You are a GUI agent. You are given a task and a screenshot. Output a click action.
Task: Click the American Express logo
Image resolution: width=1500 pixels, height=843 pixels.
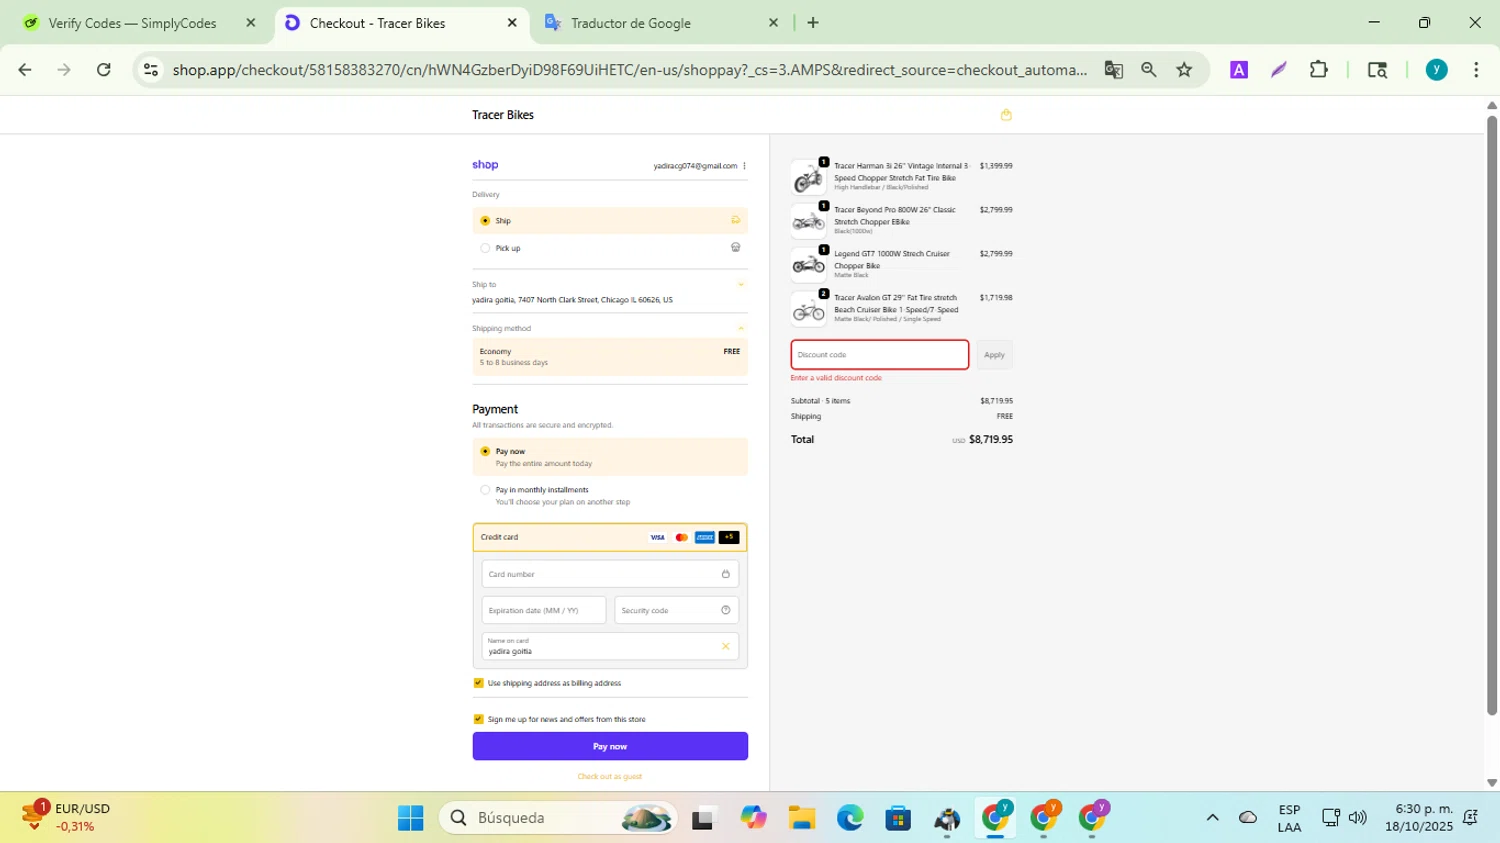pyautogui.click(x=705, y=537)
